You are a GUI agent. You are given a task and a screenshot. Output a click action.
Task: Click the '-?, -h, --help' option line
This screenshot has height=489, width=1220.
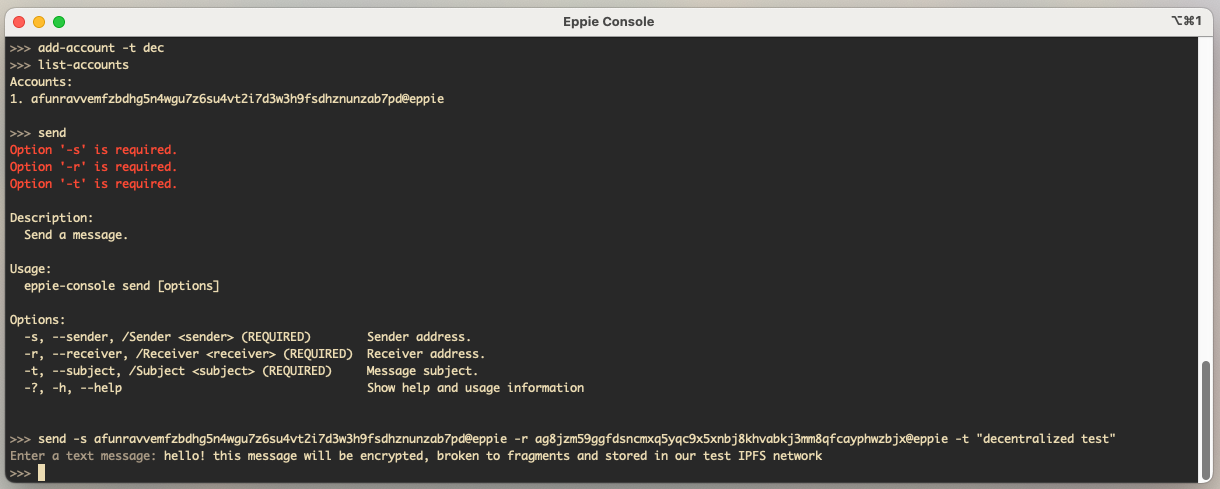(x=303, y=388)
